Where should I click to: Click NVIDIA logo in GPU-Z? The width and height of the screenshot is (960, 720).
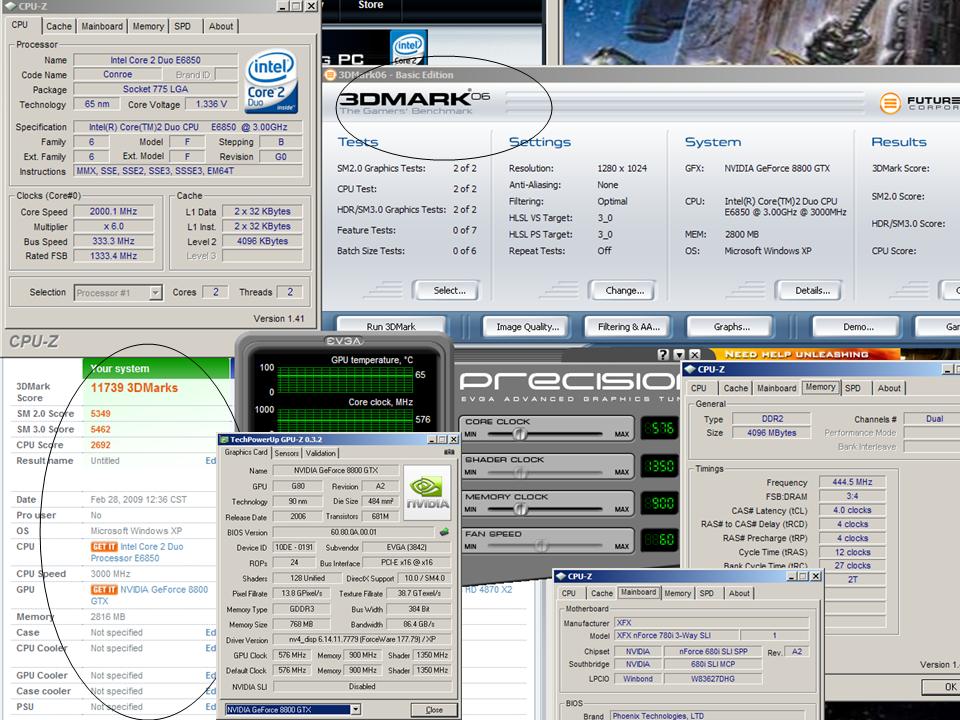[x=427, y=493]
